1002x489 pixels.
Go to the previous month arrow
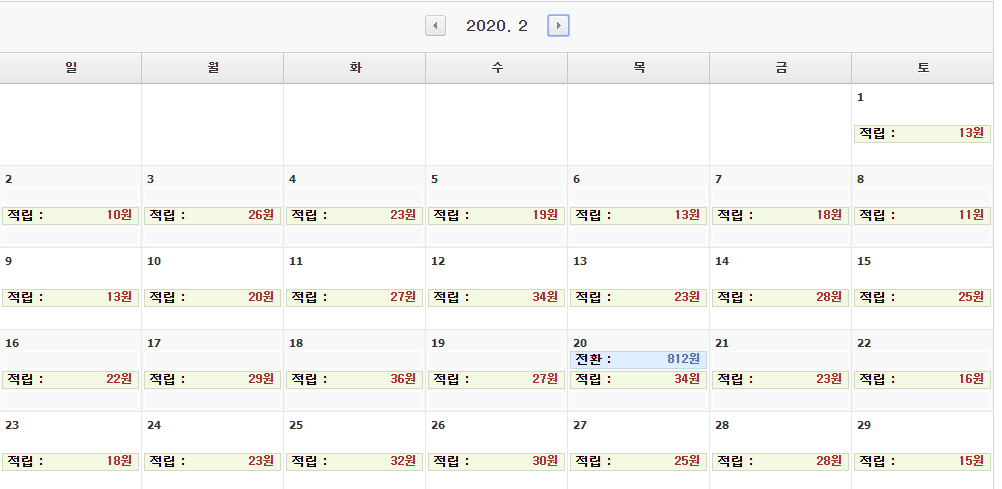point(435,26)
